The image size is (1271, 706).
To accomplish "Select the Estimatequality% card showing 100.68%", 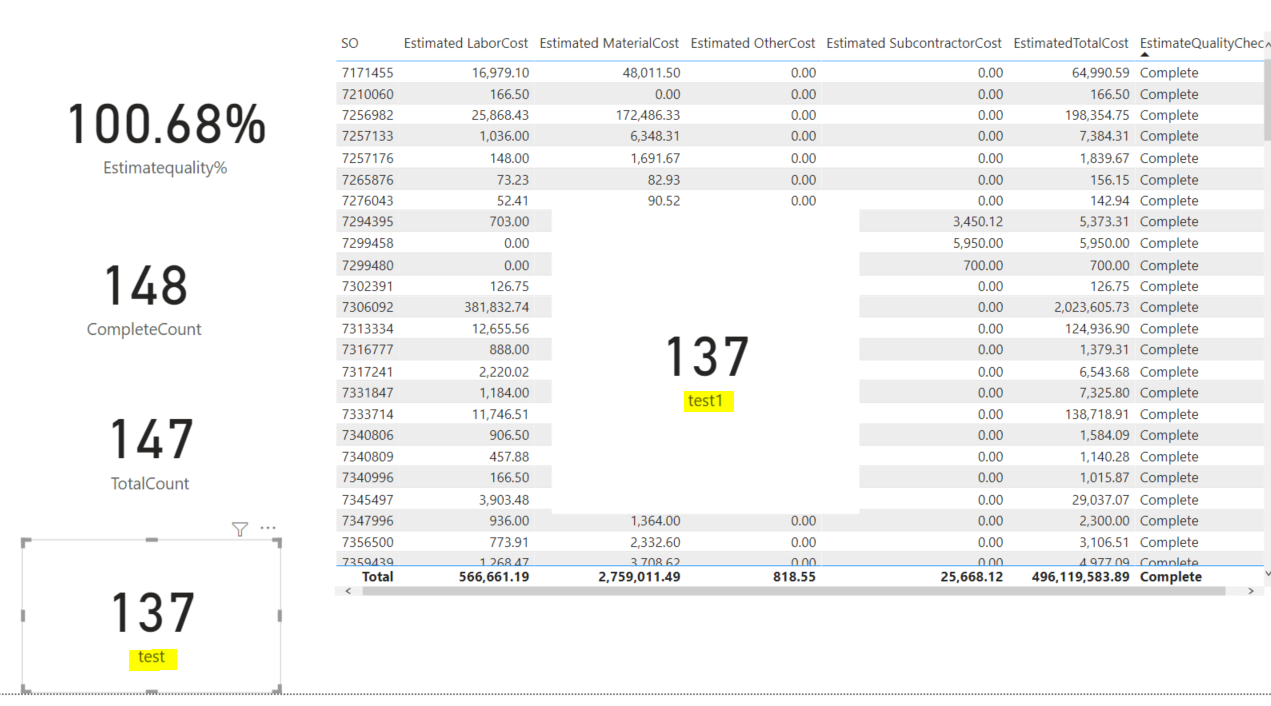I will (x=166, y=137).
